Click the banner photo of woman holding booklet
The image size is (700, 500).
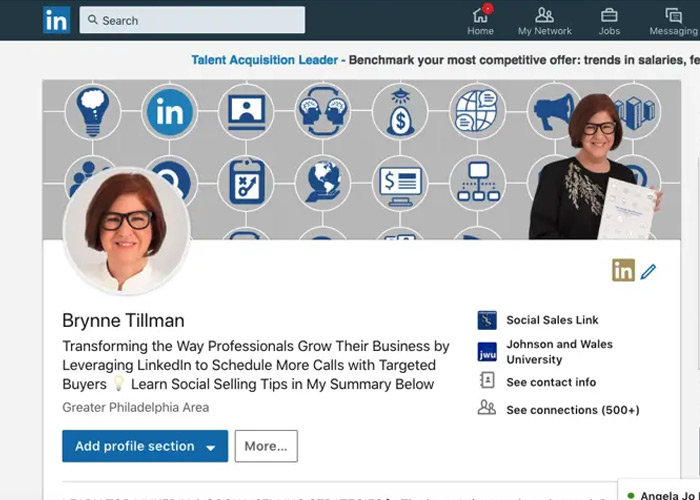(594, 167)
